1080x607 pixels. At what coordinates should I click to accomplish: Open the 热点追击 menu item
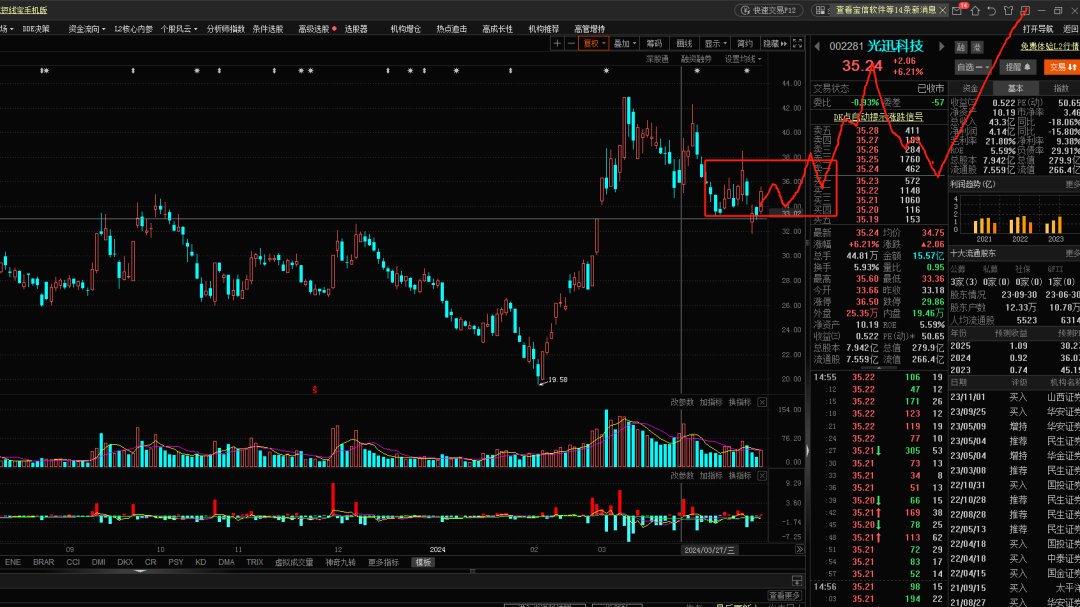(451, 29)
